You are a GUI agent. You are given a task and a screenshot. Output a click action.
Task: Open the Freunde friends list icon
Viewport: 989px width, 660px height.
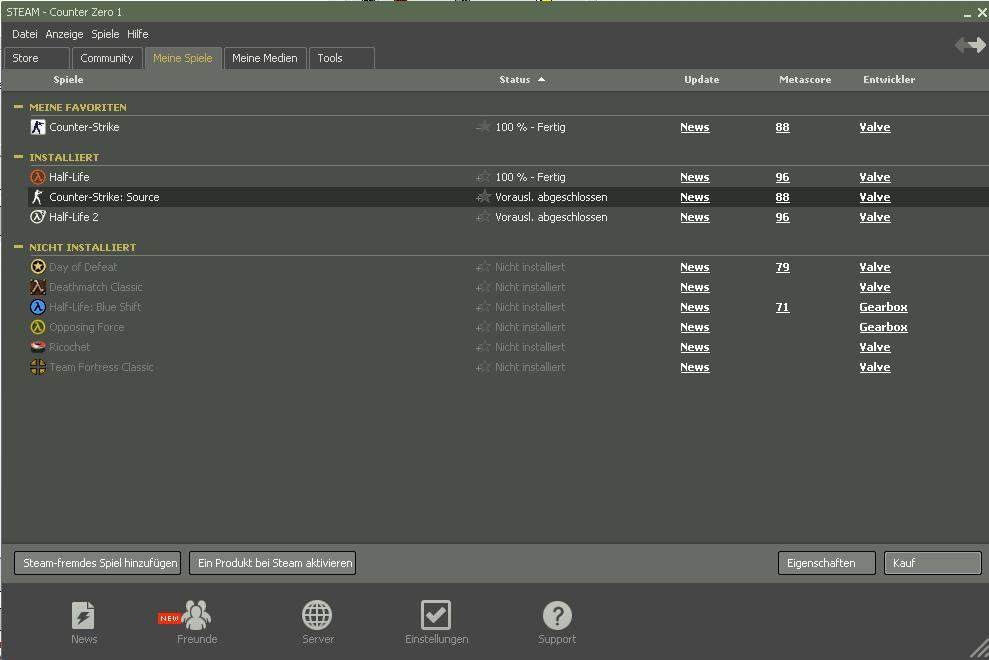pyautogui.click(x=196, y=615)
